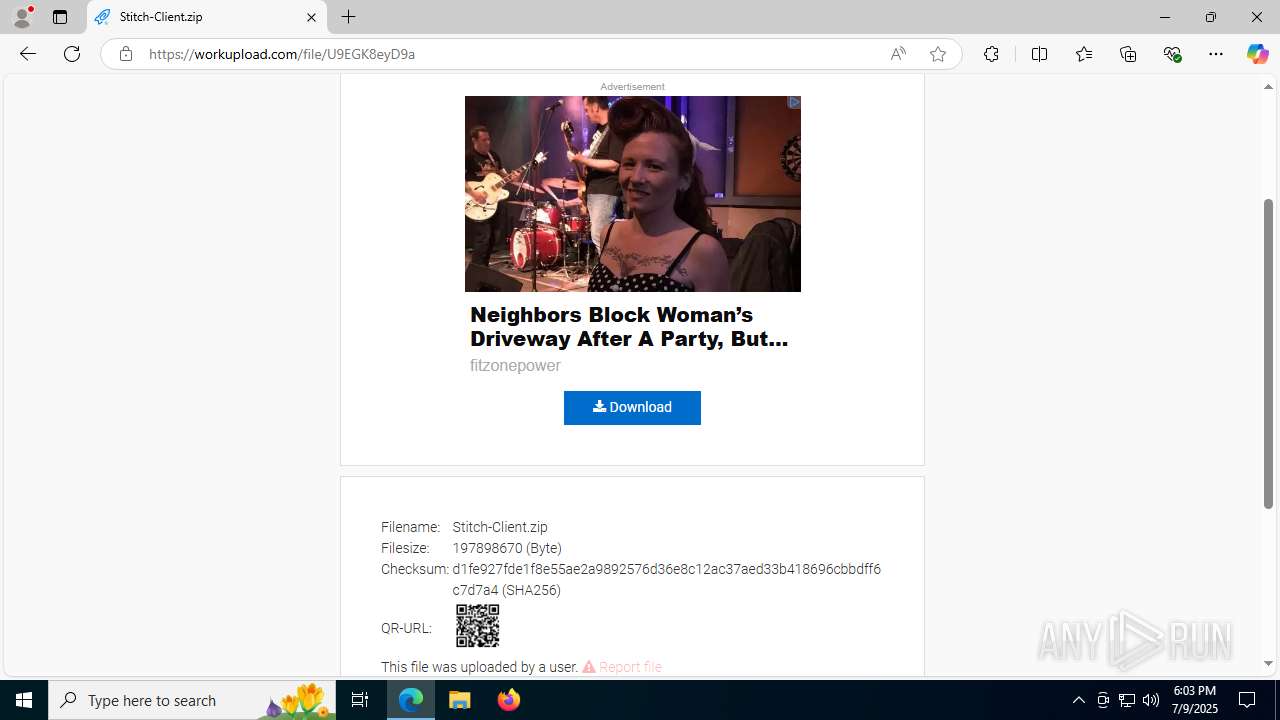Open Settings and more ellipsis menu
The height and width of the screenshot is (720, 1280).
click(x=1216, y=54)
